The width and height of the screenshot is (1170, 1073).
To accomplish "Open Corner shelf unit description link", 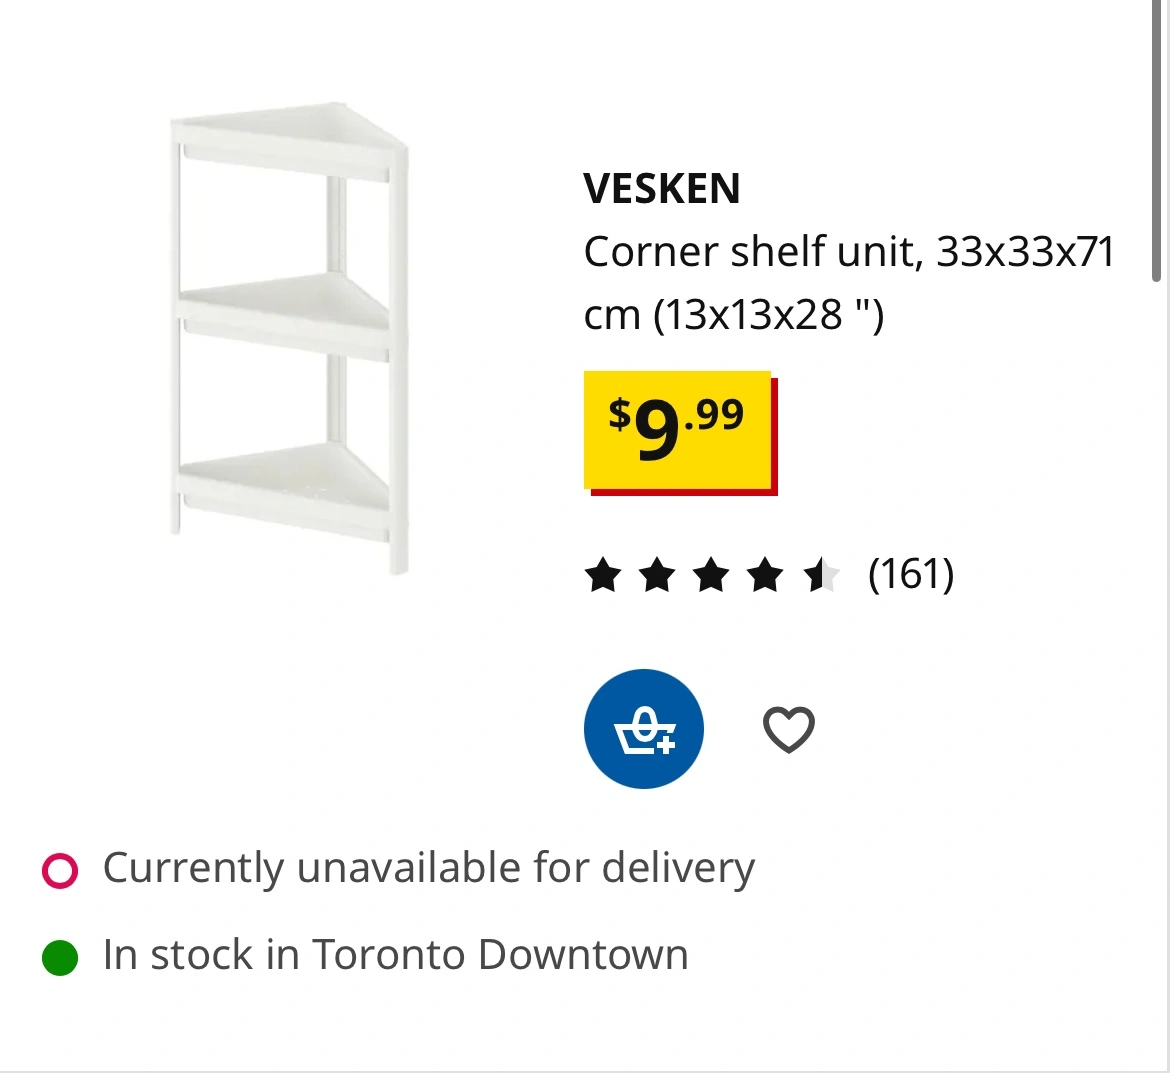I will pos(849,282).
